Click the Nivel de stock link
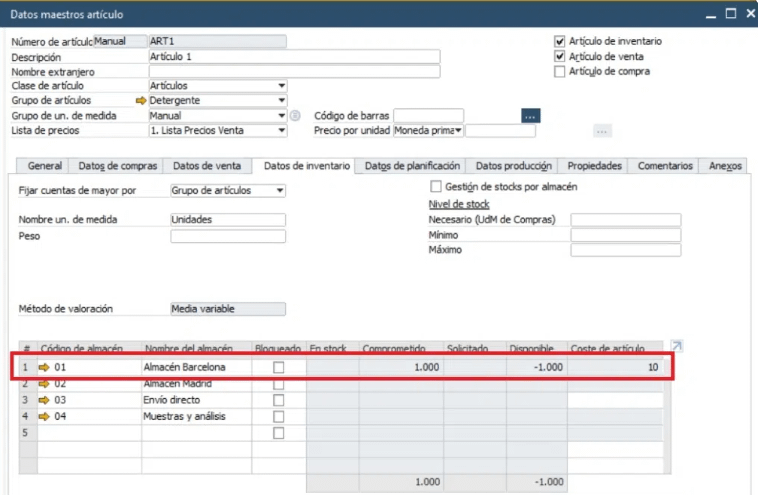 (458, 204)
